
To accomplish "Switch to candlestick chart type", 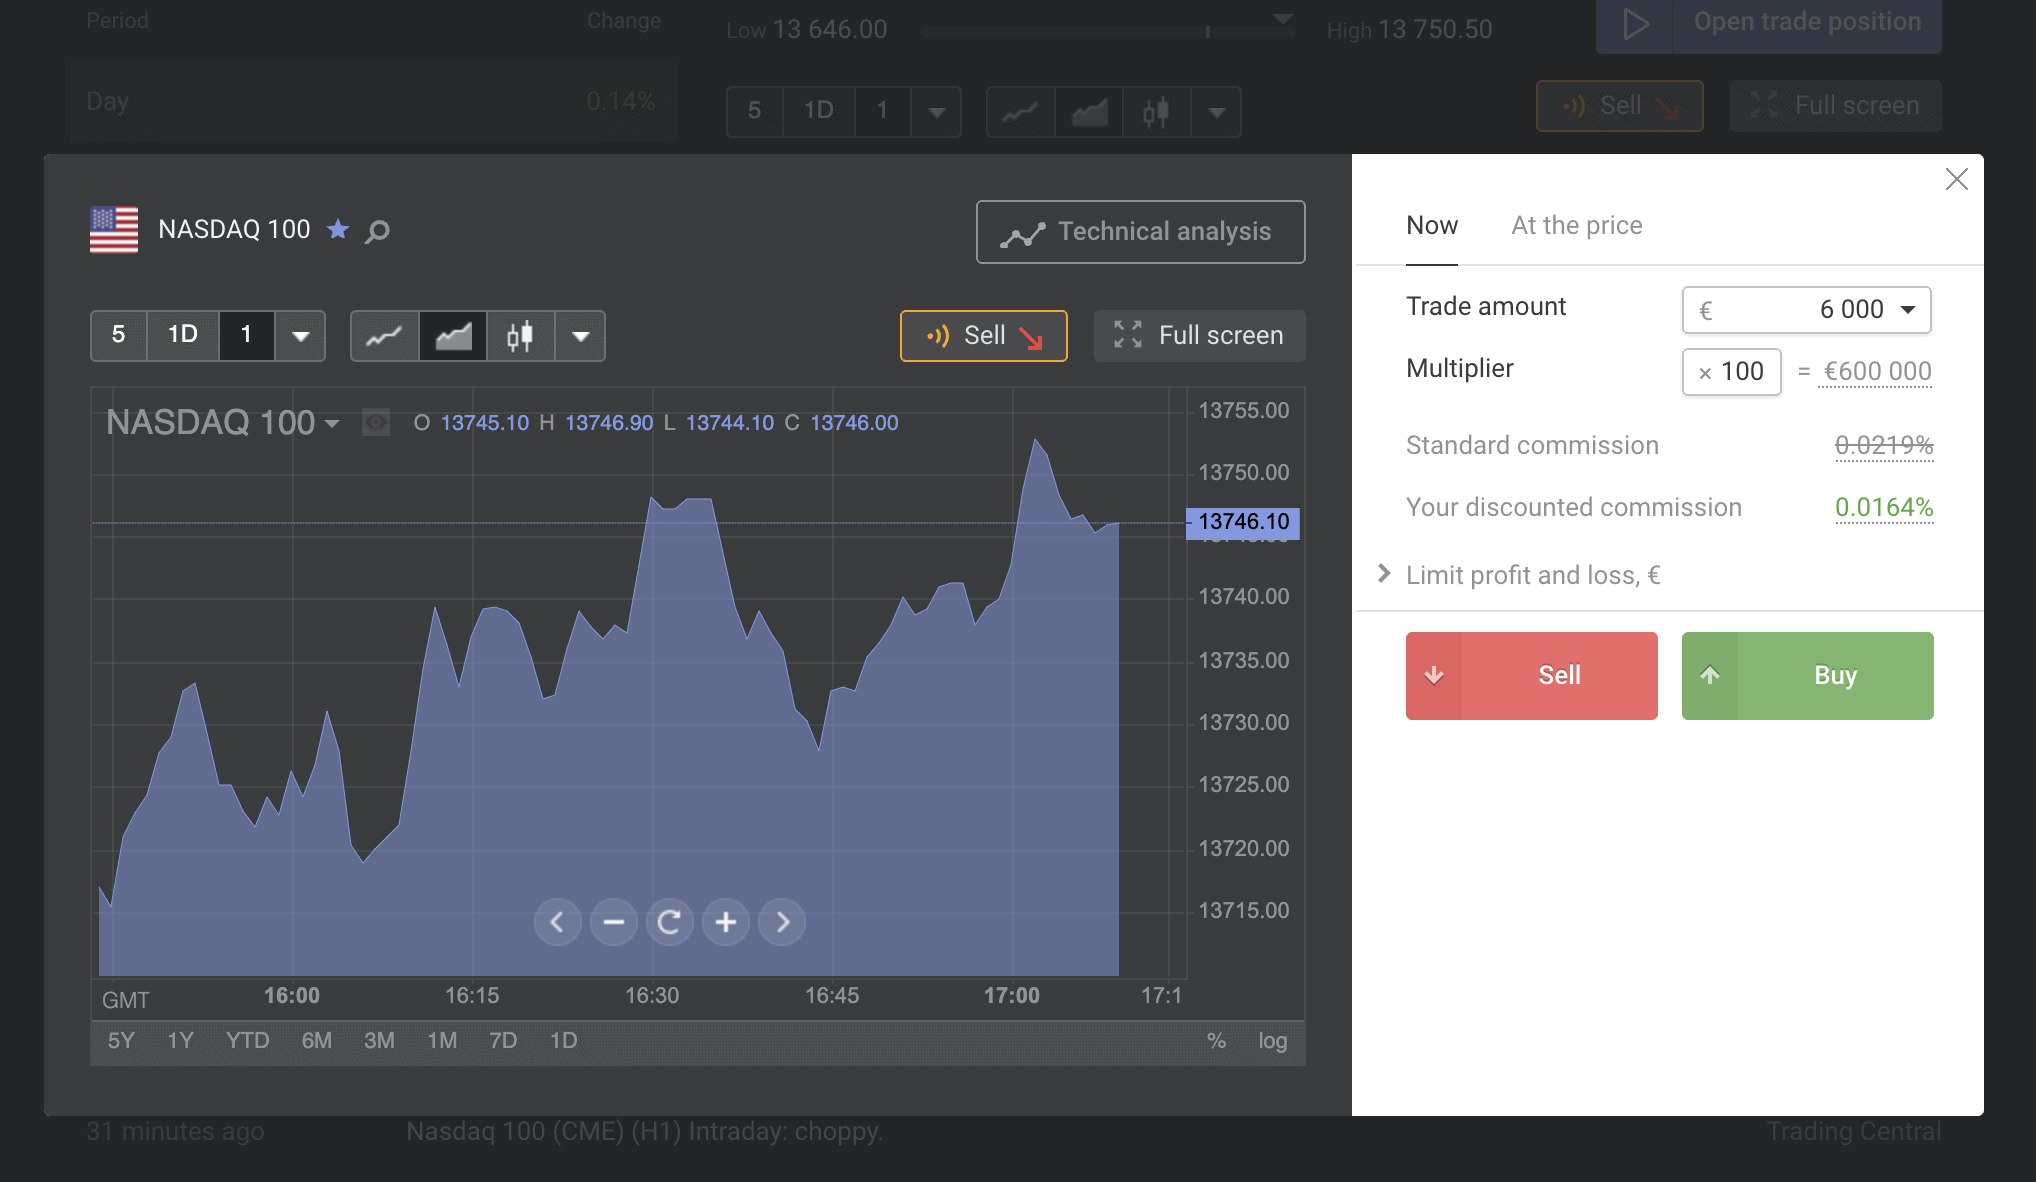I will tap(520, 336).
